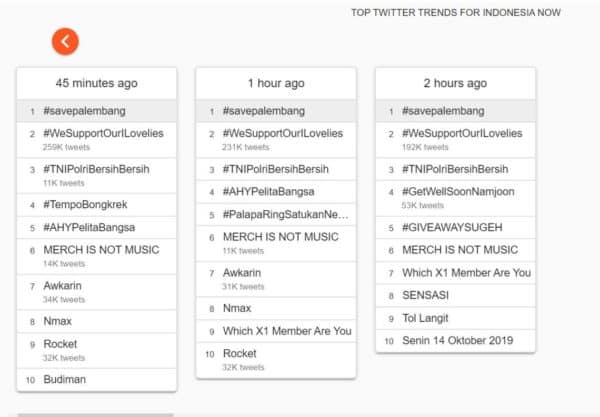Open Rocket in 1 hour ago list

point(240,354)
